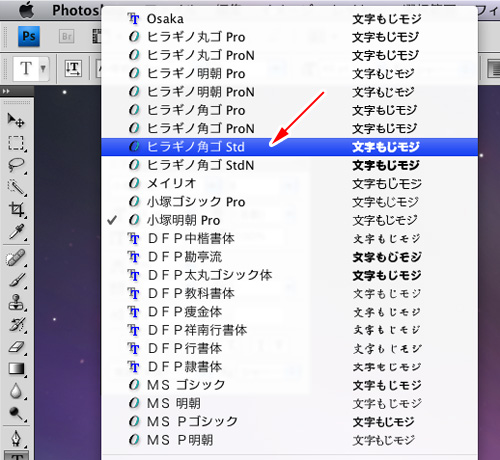Select the Lasso tool

16,165
